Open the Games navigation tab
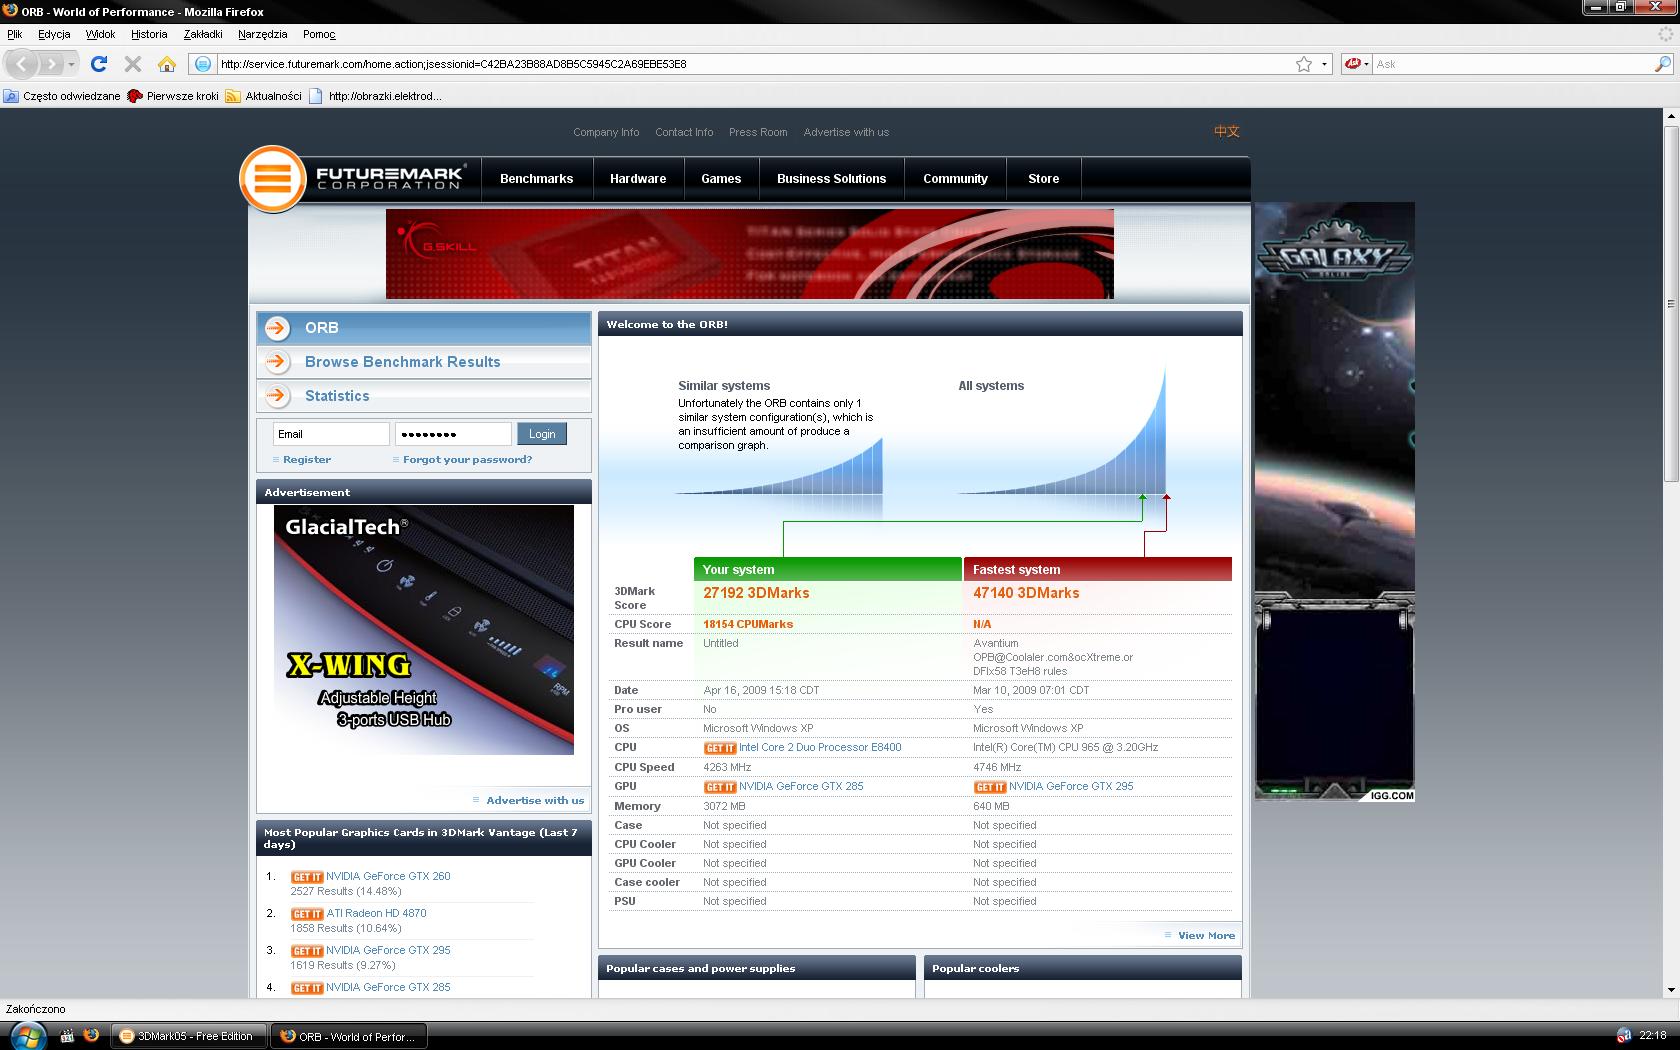 [x=721, y=179]
